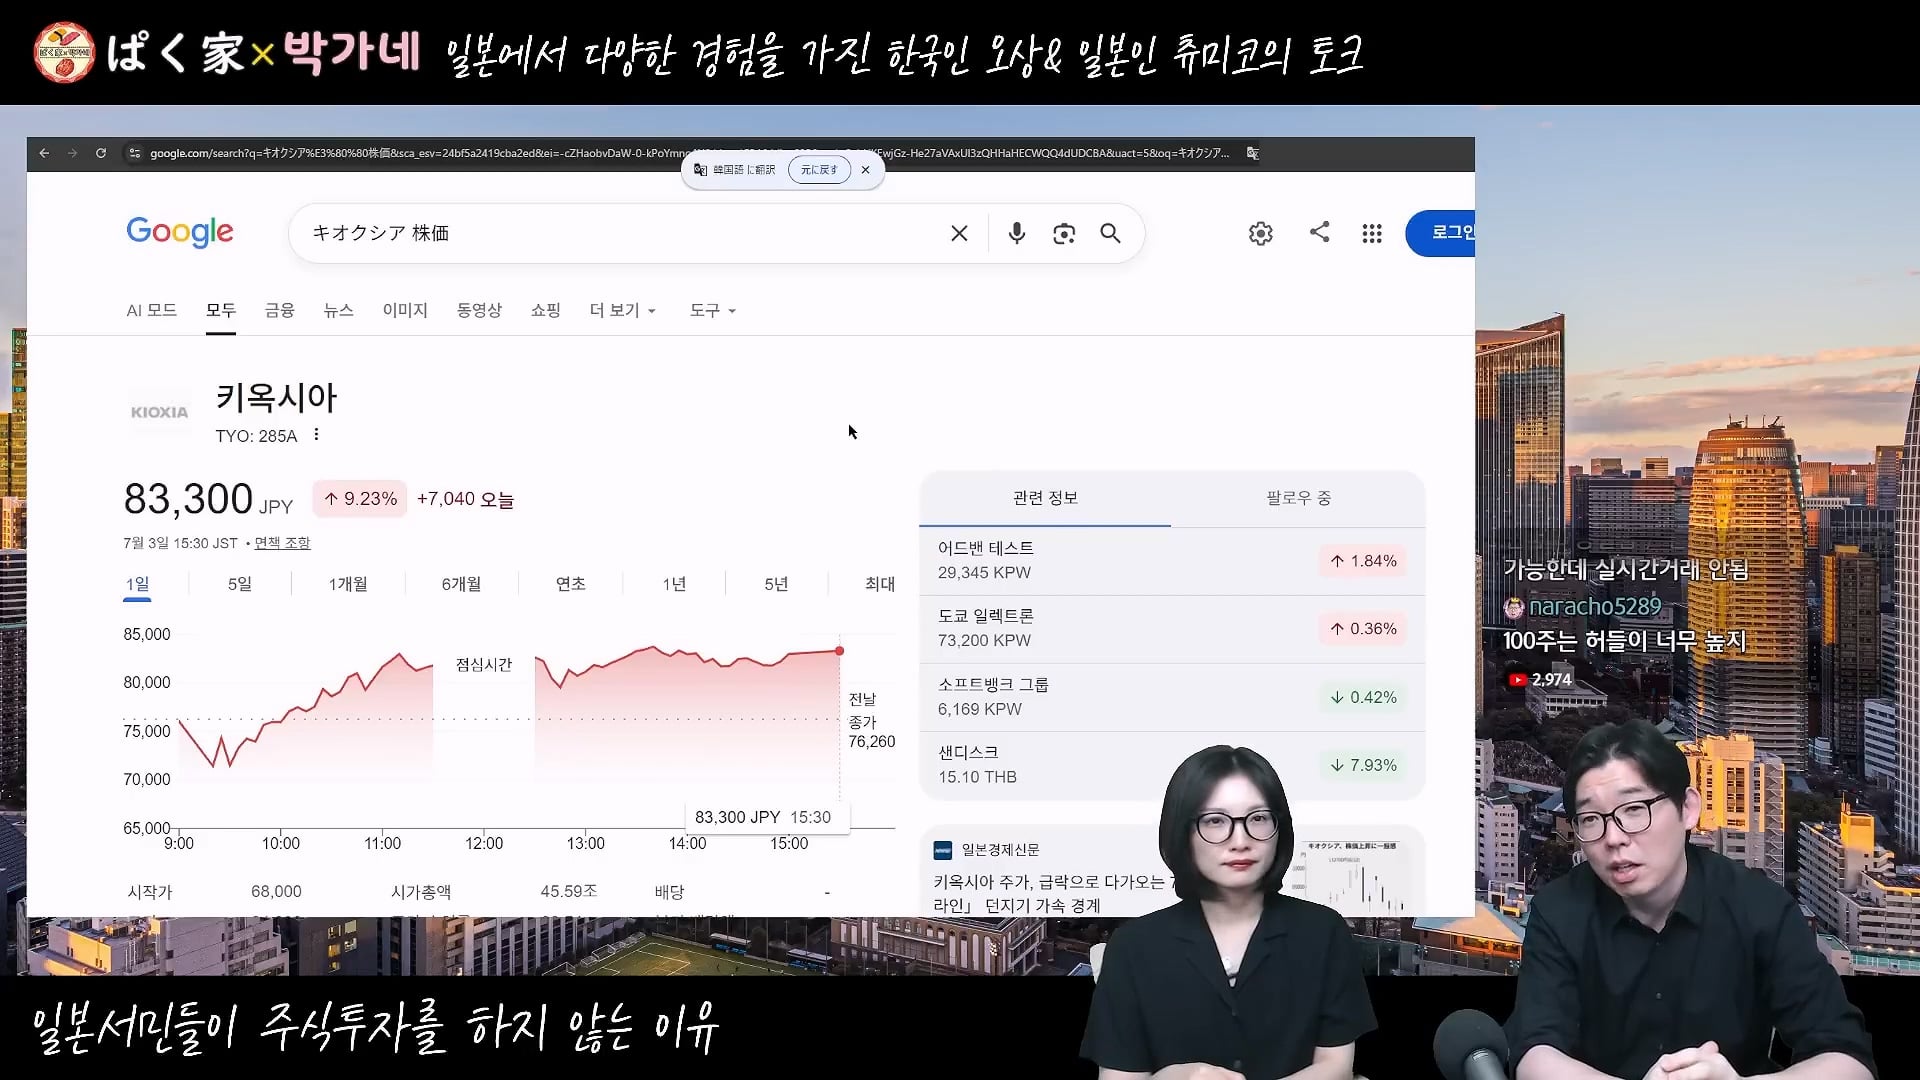This screenshot has width=1920, height=1080.
Task: Switch to the 관련 정보 tab
Action: pyautogui.click(x=1045, y=498)
